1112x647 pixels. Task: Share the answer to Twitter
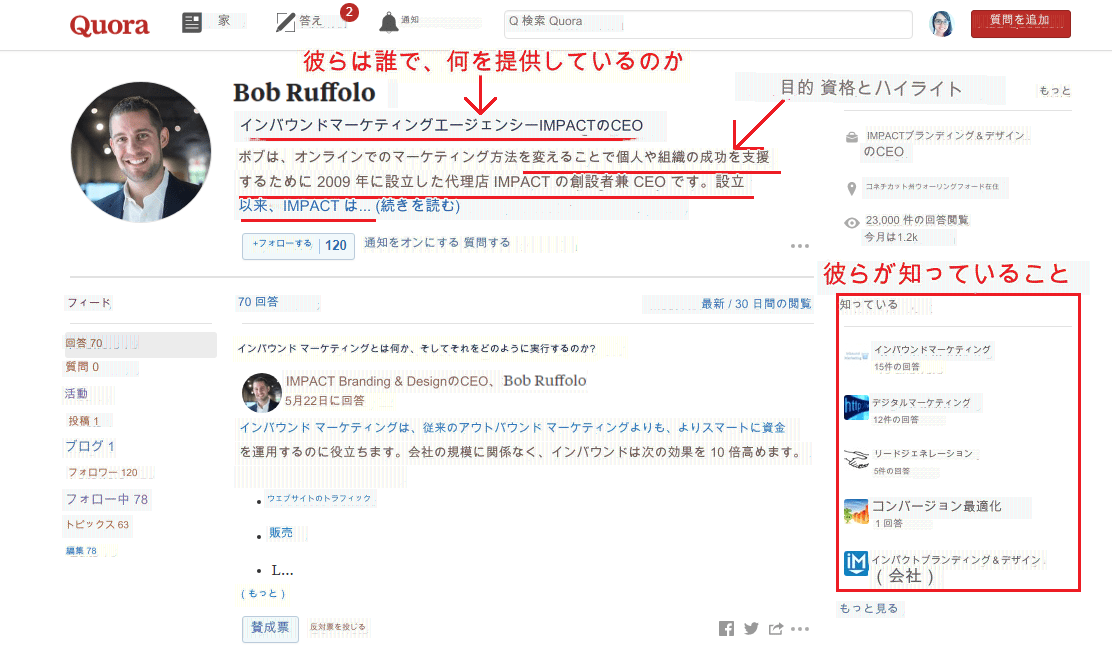click(751, 628)
